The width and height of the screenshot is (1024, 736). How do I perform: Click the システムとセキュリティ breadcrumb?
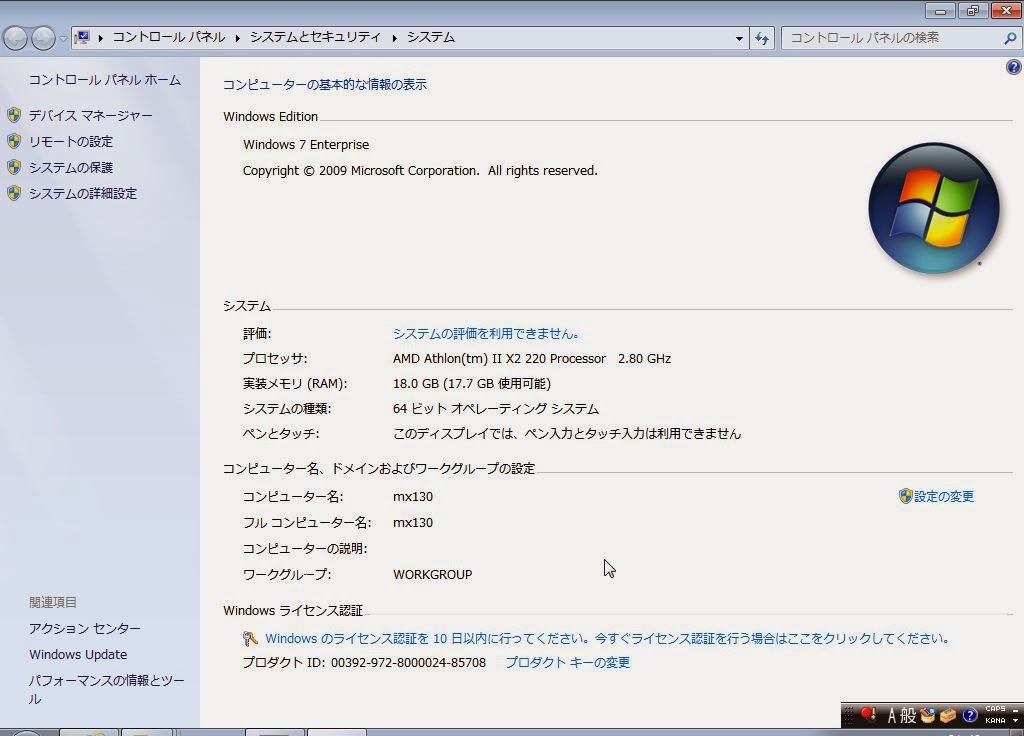315,37
